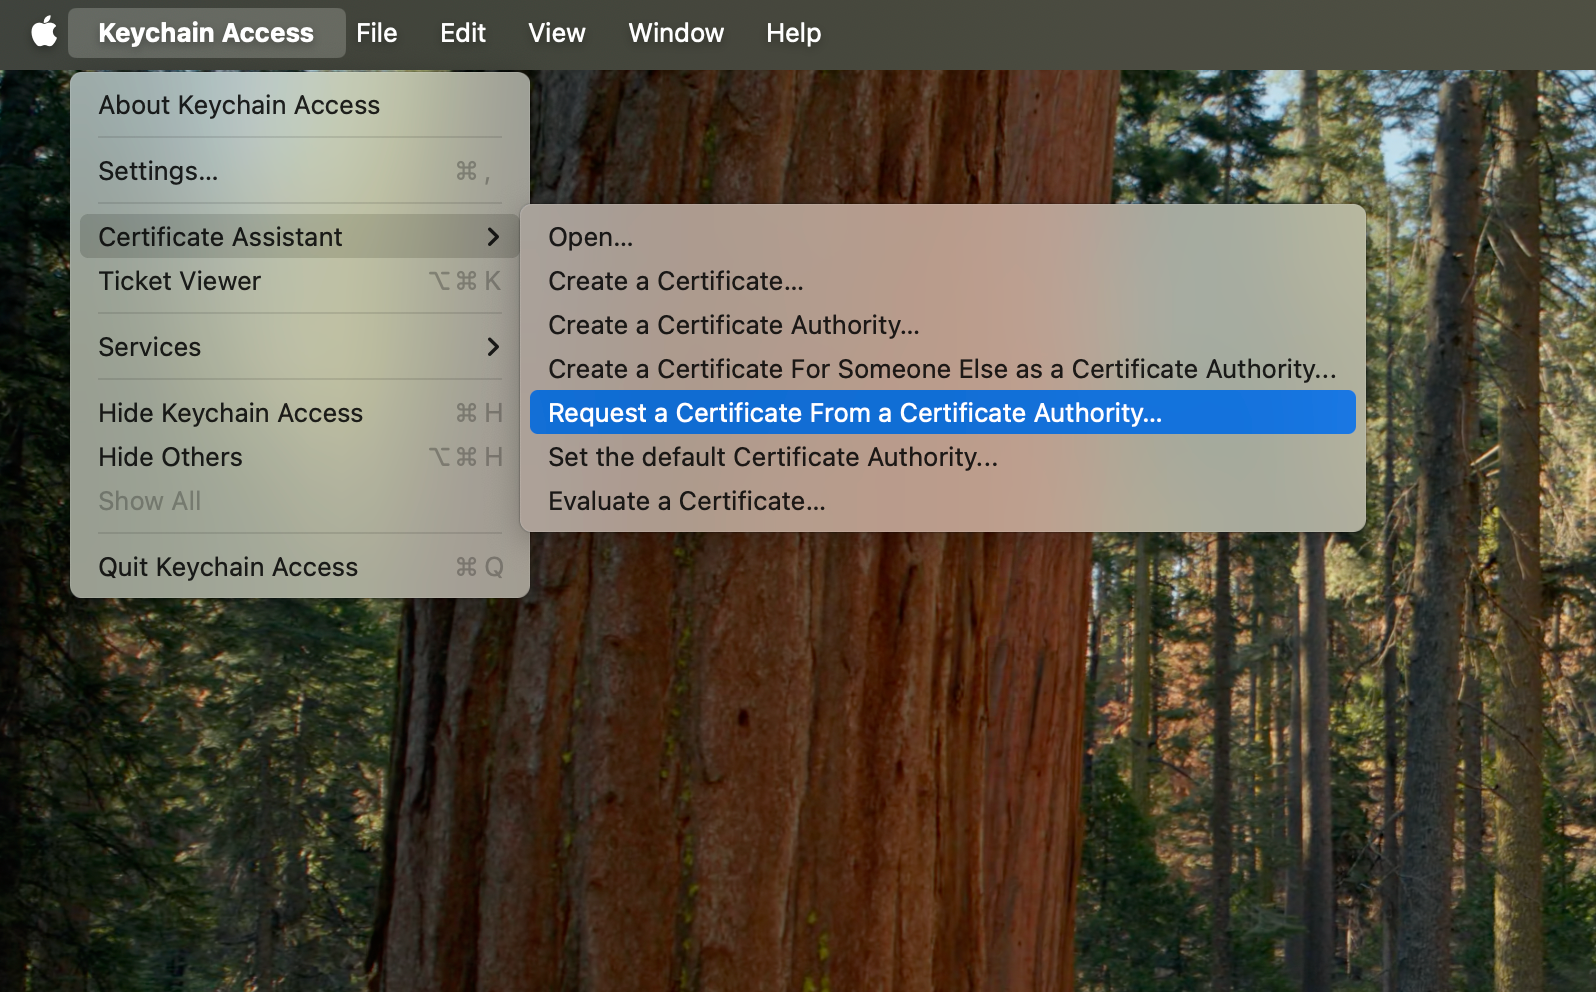Open the Help menu

tap(794, 33)
